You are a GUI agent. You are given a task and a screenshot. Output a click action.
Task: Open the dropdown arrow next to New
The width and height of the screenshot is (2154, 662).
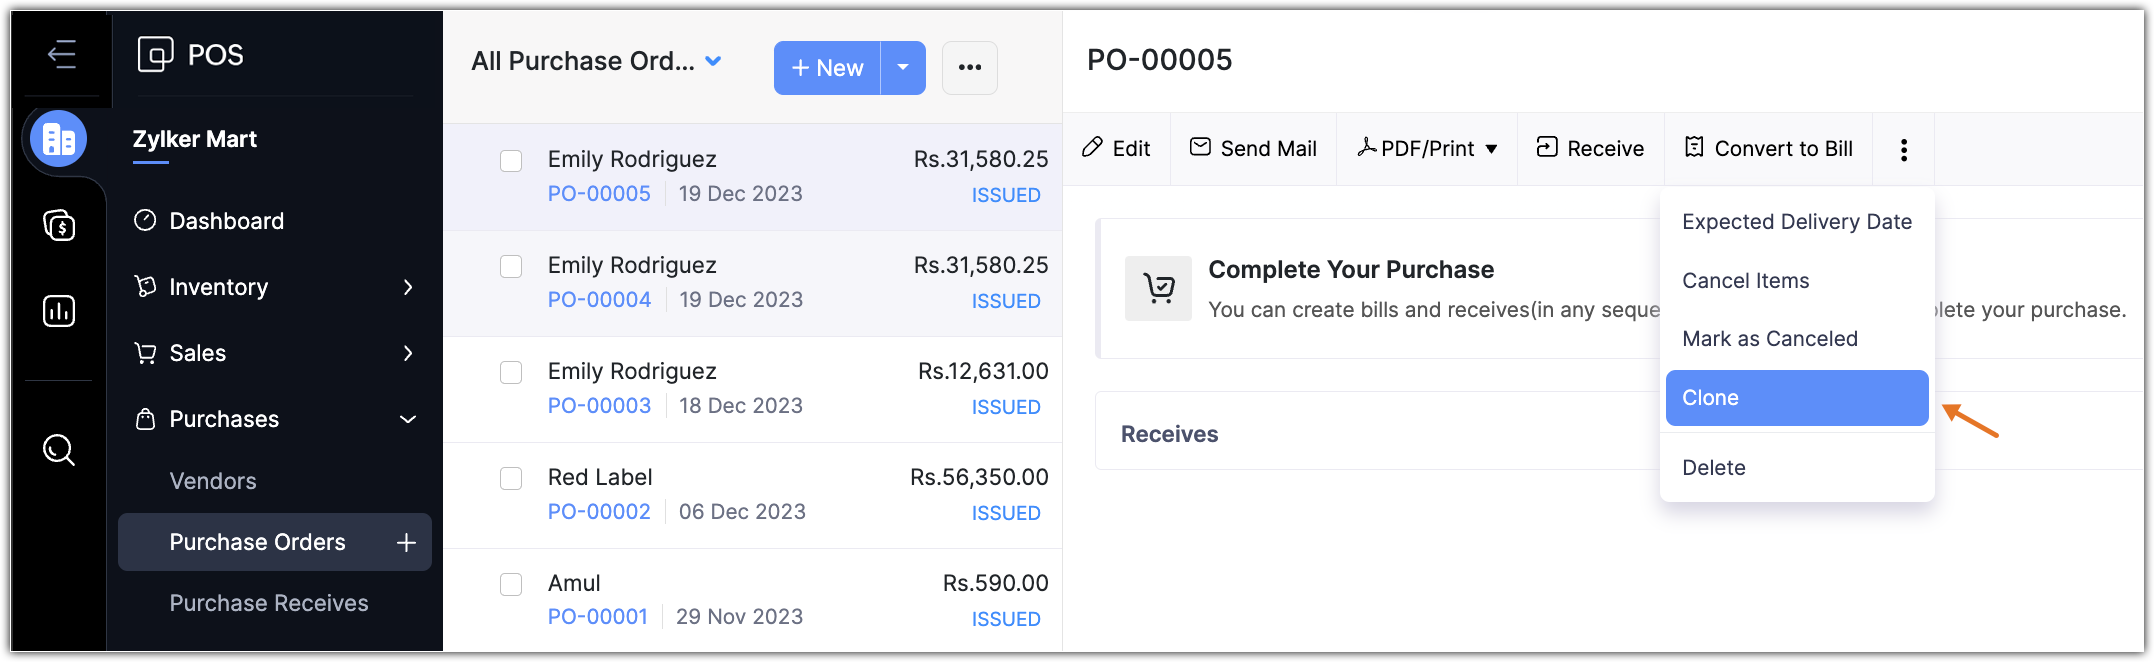tap(903, 68)
